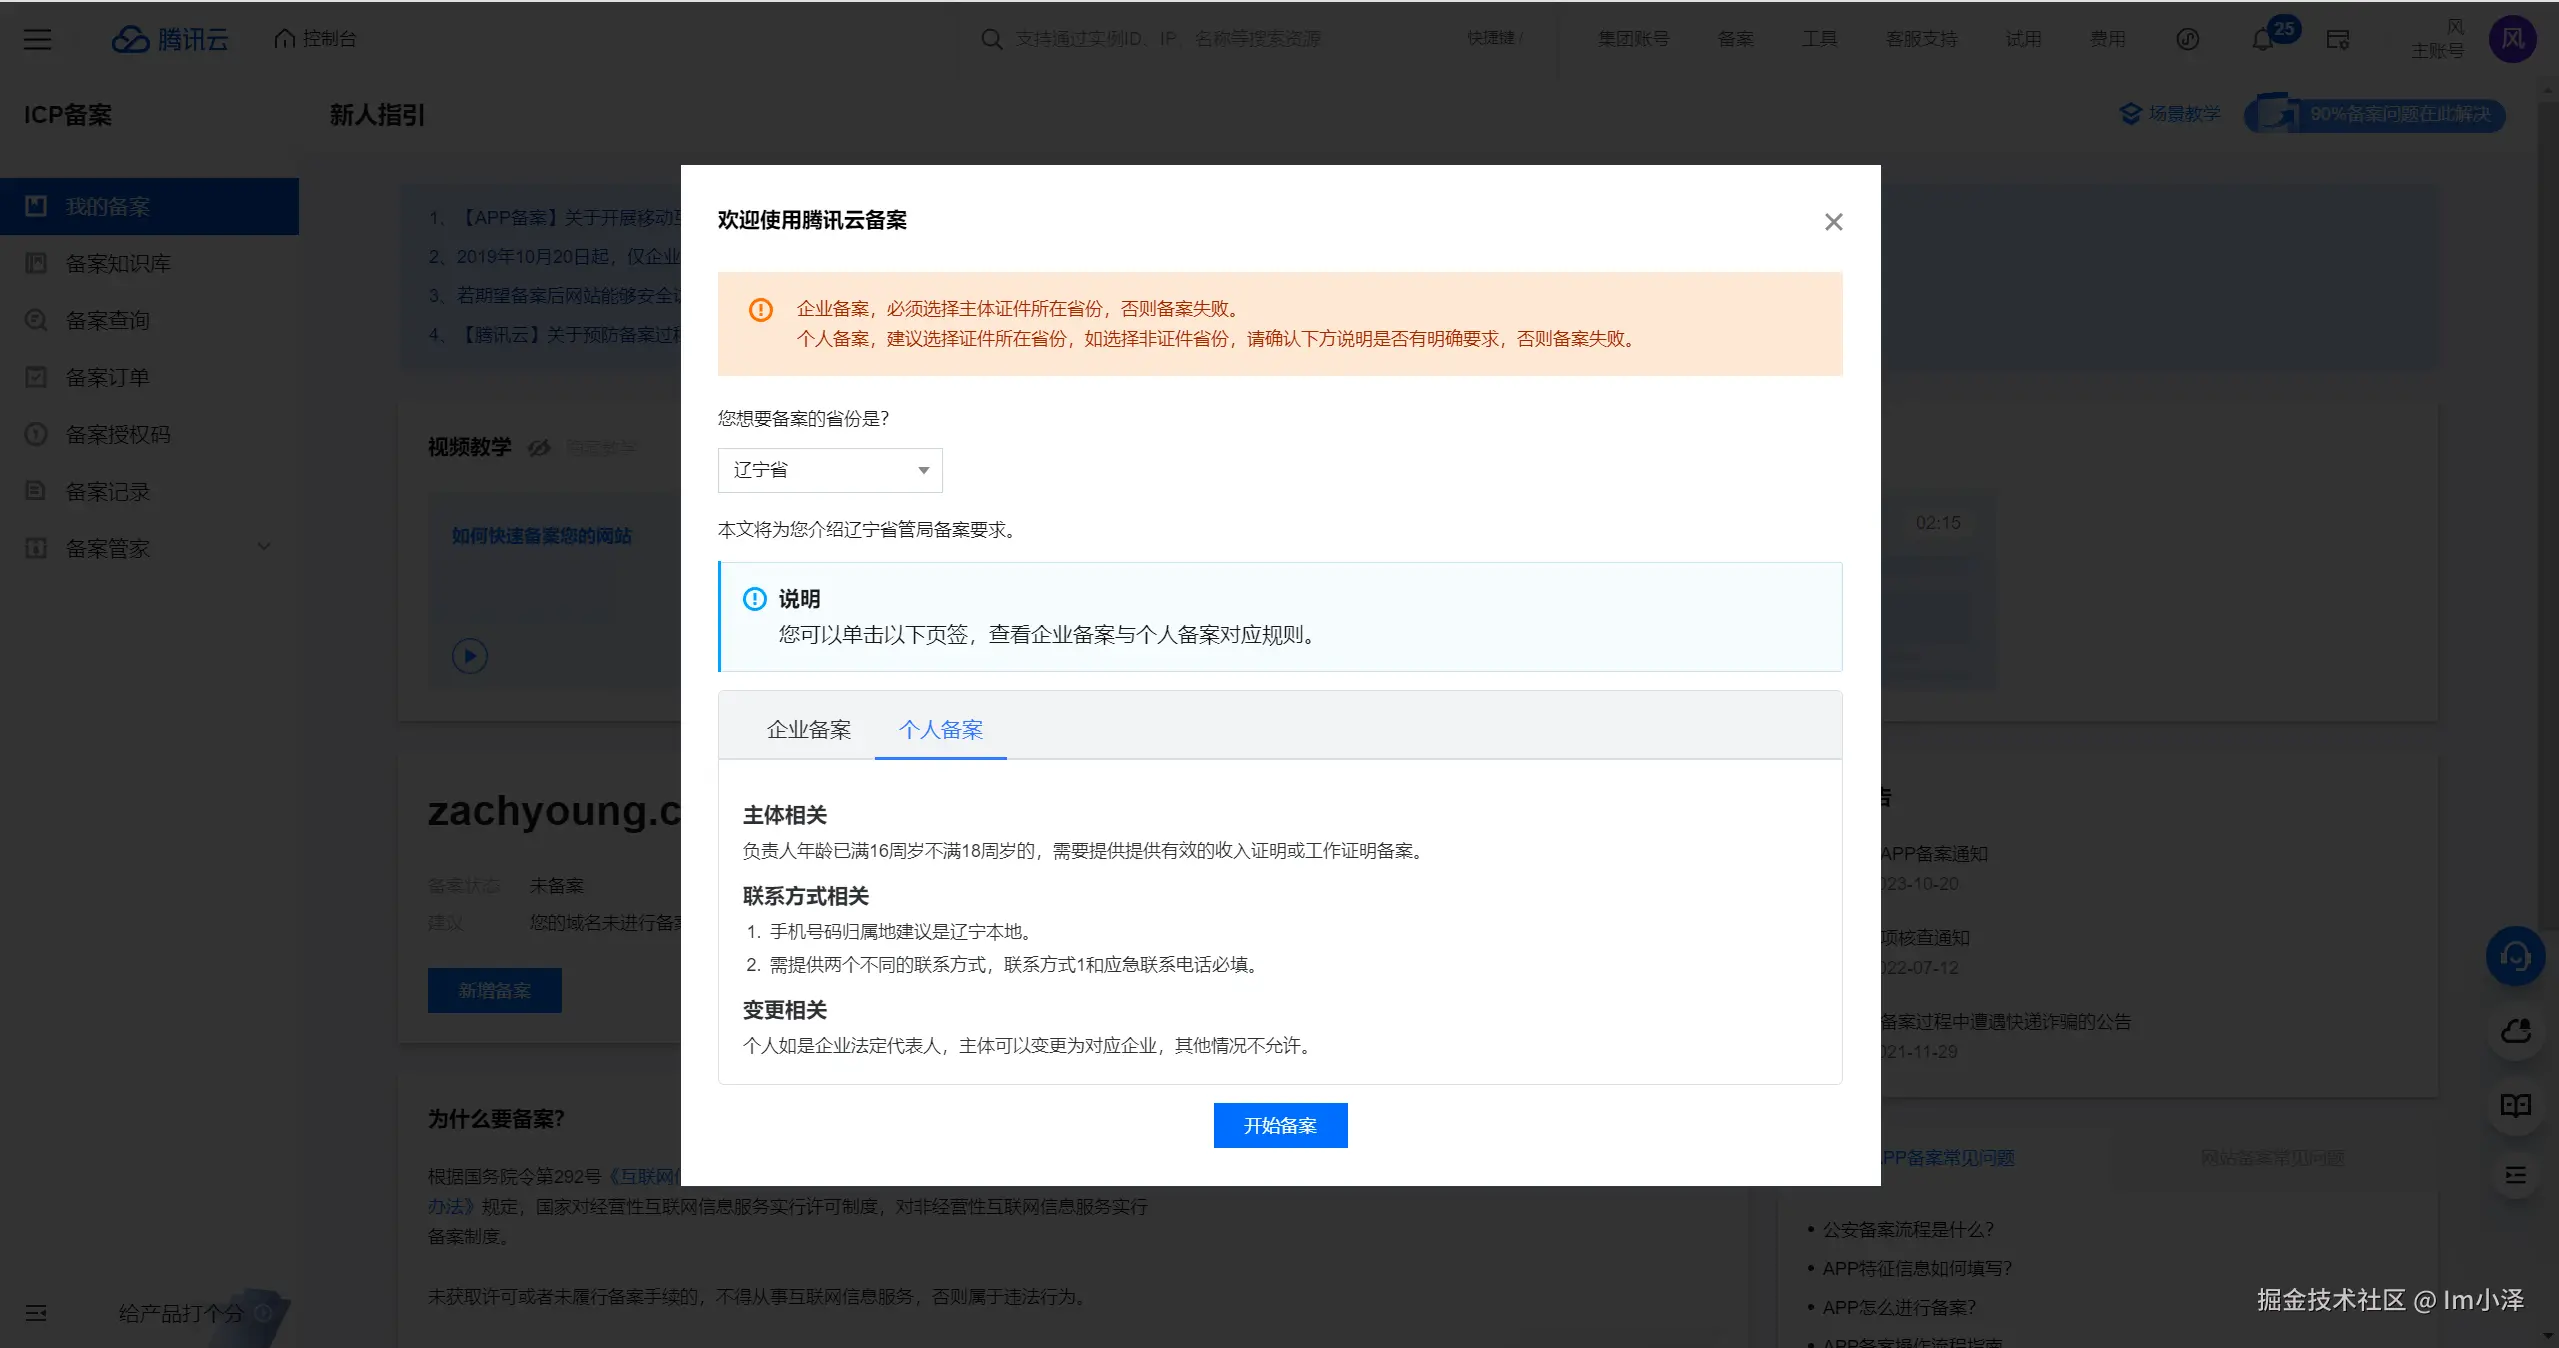Click the user avatar icon
This screenshot has height=1348, width=2559.
point(2511,39)
